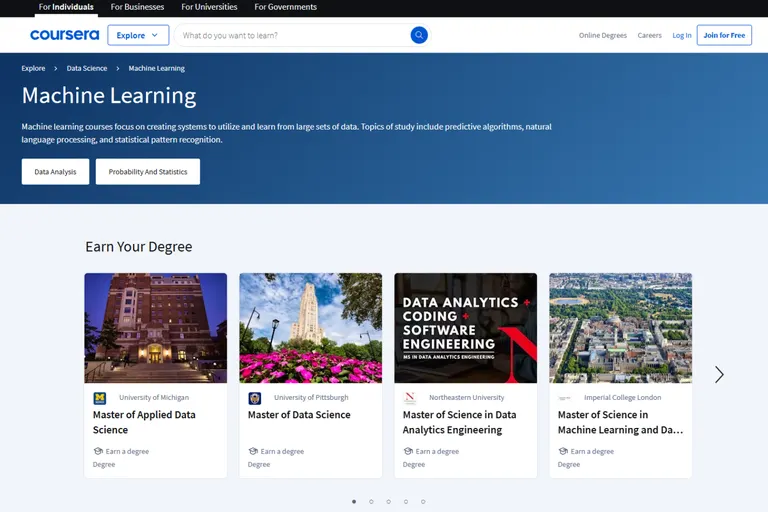The height and width of the screenshot is (512, 768).
Task: Click the Machine Learning breadcrumb link
Action: coord(157,68)
